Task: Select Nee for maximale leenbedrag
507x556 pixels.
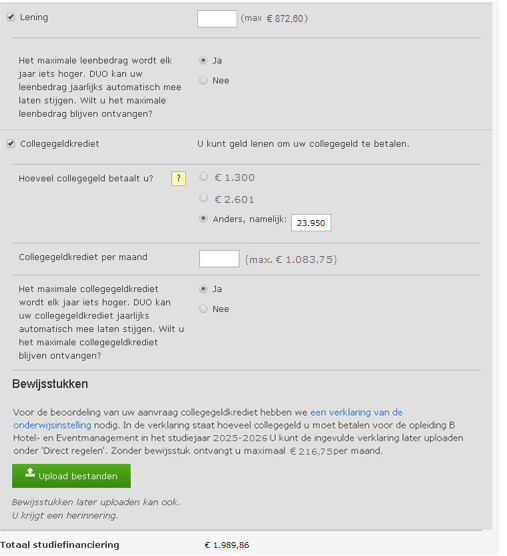Action: (x=203, y=80)
